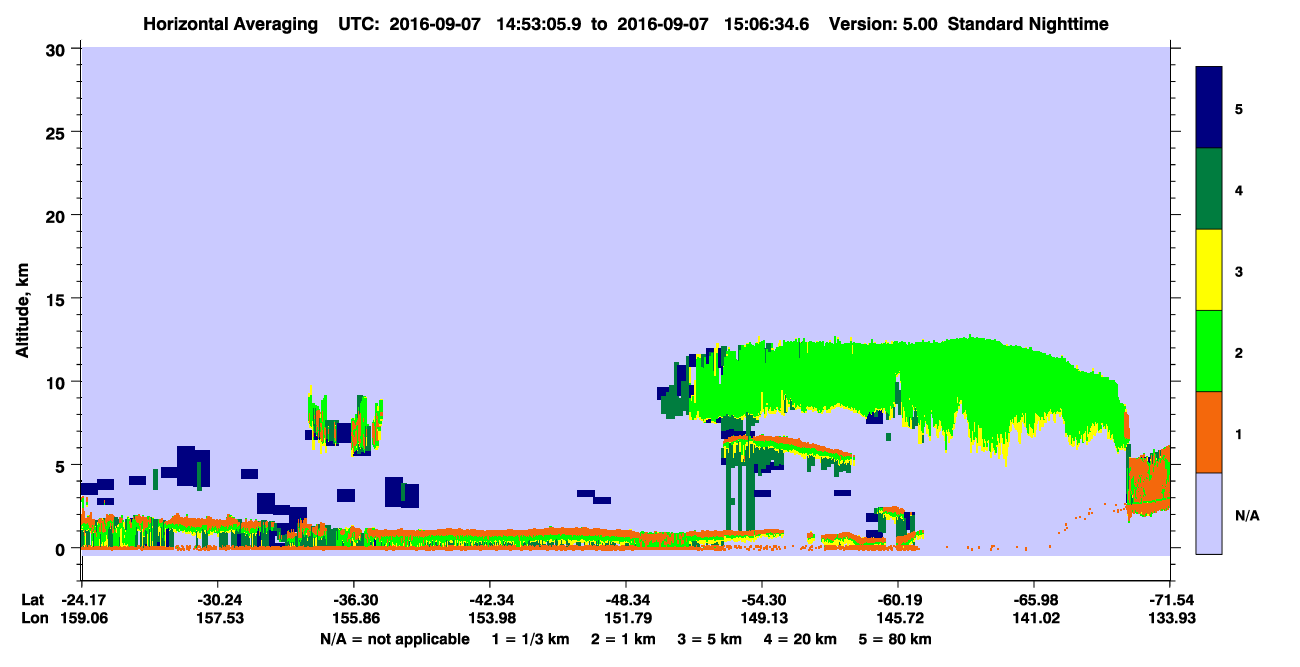Click the altitude tick label 30
Viewport: 1300px width, 667px height.
(x=58, y=49)
